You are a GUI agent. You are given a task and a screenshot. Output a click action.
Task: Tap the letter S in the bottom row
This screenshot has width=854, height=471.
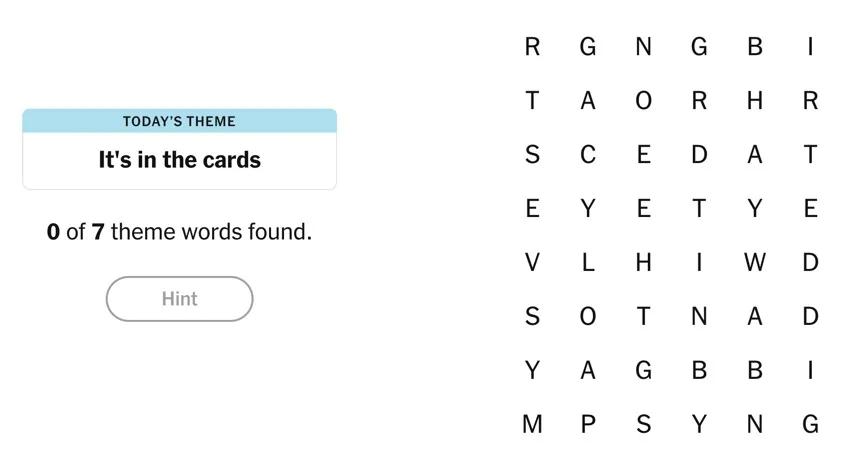click(643, 424)
